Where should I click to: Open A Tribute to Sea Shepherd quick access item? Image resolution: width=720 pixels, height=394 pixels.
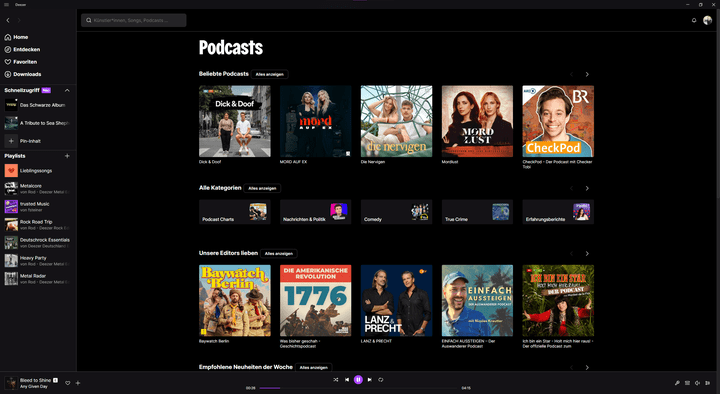point(37,123)
